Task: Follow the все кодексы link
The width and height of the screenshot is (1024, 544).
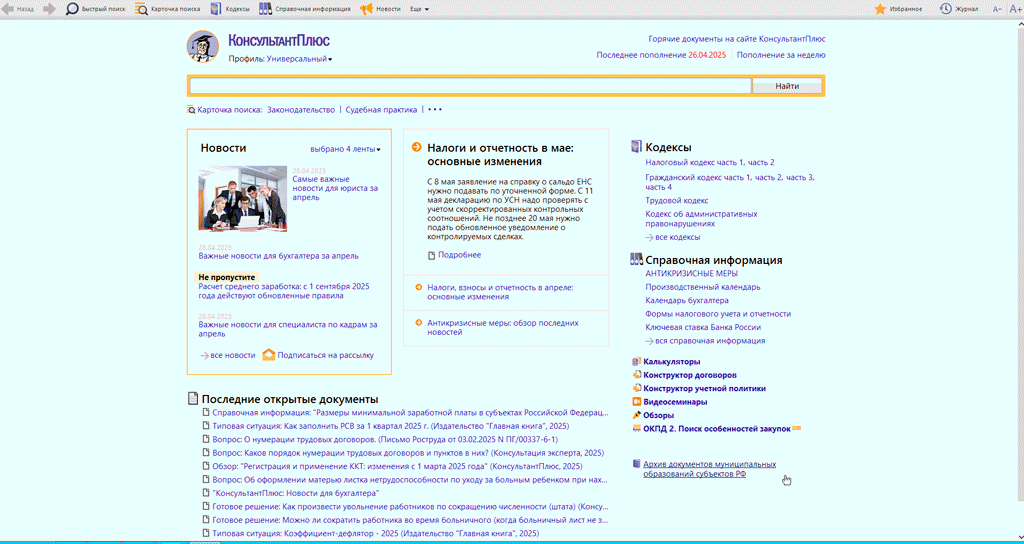Action: (678, 237)
